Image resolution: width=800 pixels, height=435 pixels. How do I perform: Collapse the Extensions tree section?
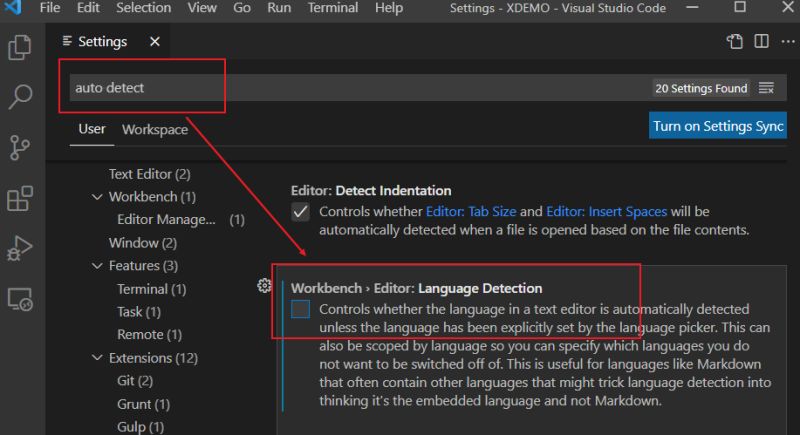coord(97,358)
